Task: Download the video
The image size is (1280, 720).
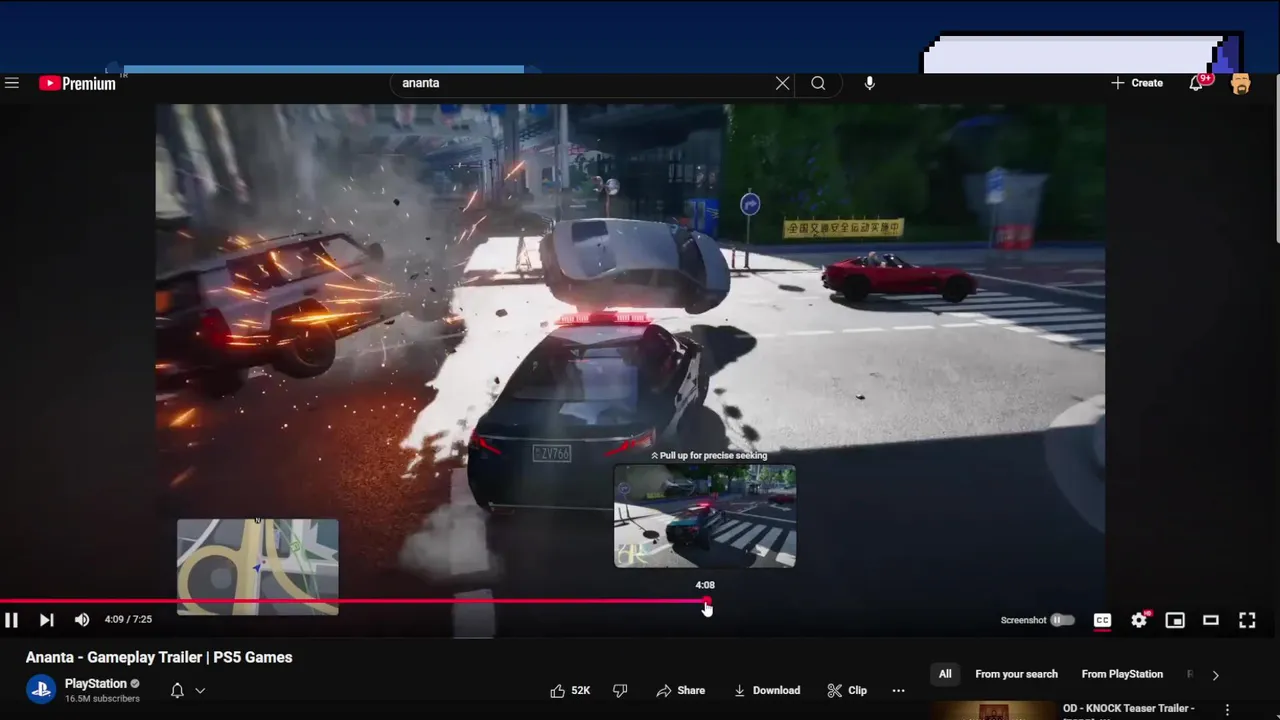Action: 766,690
